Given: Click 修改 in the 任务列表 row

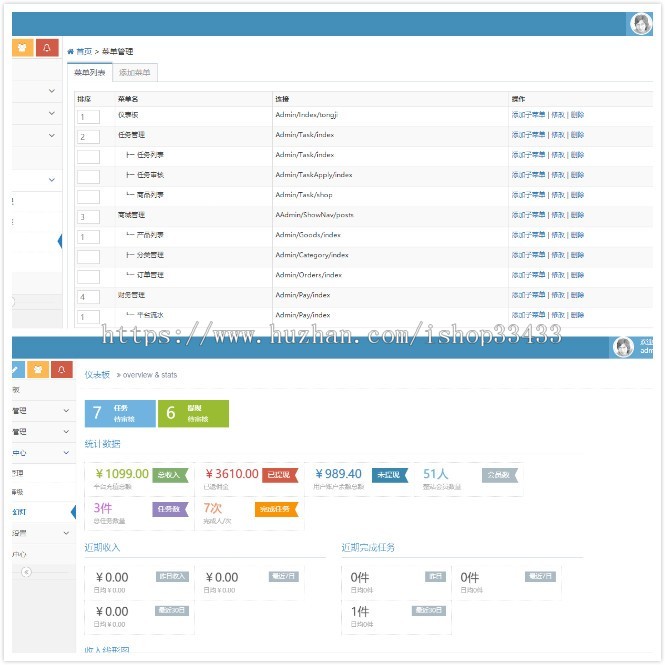Looking at the screenshot, I should [x=558, y=155].
